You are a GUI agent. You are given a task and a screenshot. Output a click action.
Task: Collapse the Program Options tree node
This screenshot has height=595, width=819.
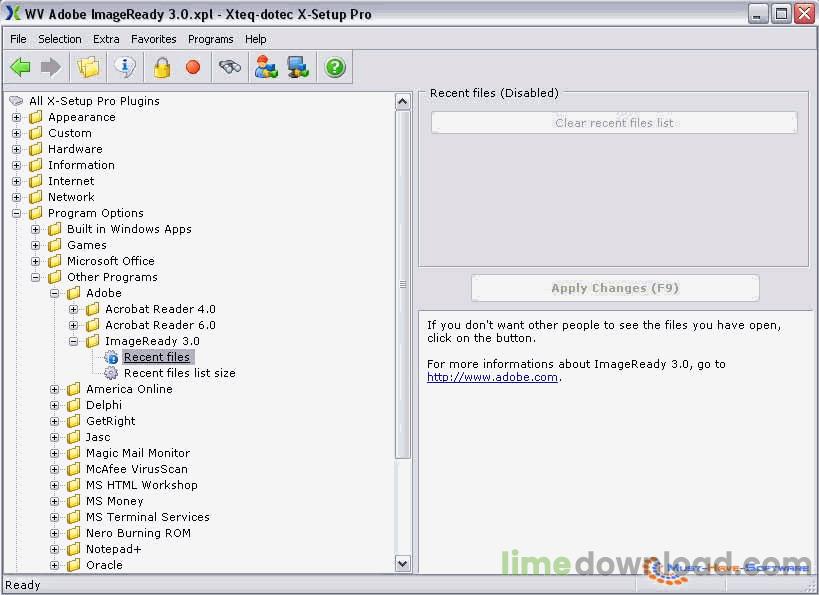click(x=16, y=213)
